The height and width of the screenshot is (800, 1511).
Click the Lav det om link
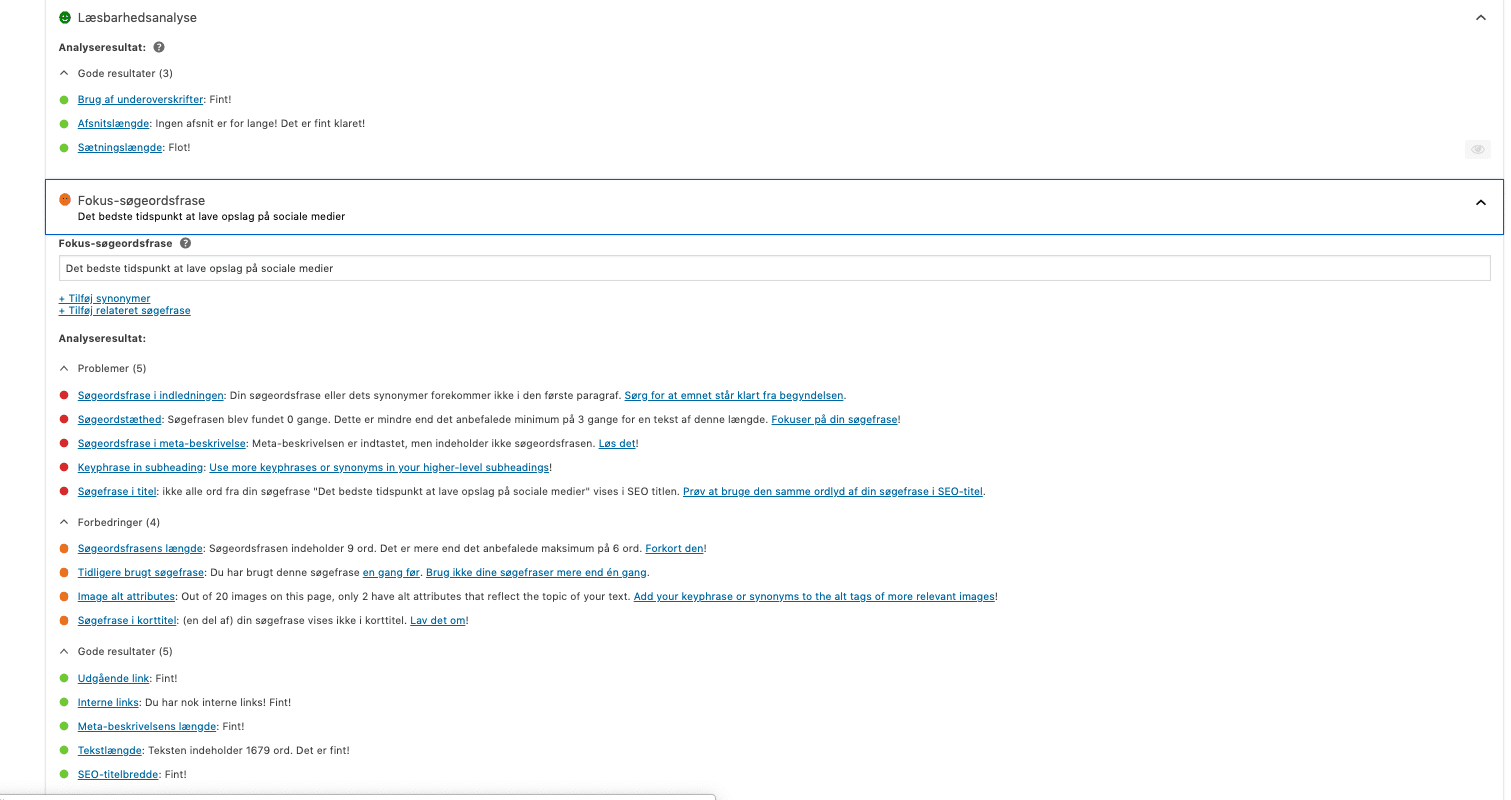437,620
